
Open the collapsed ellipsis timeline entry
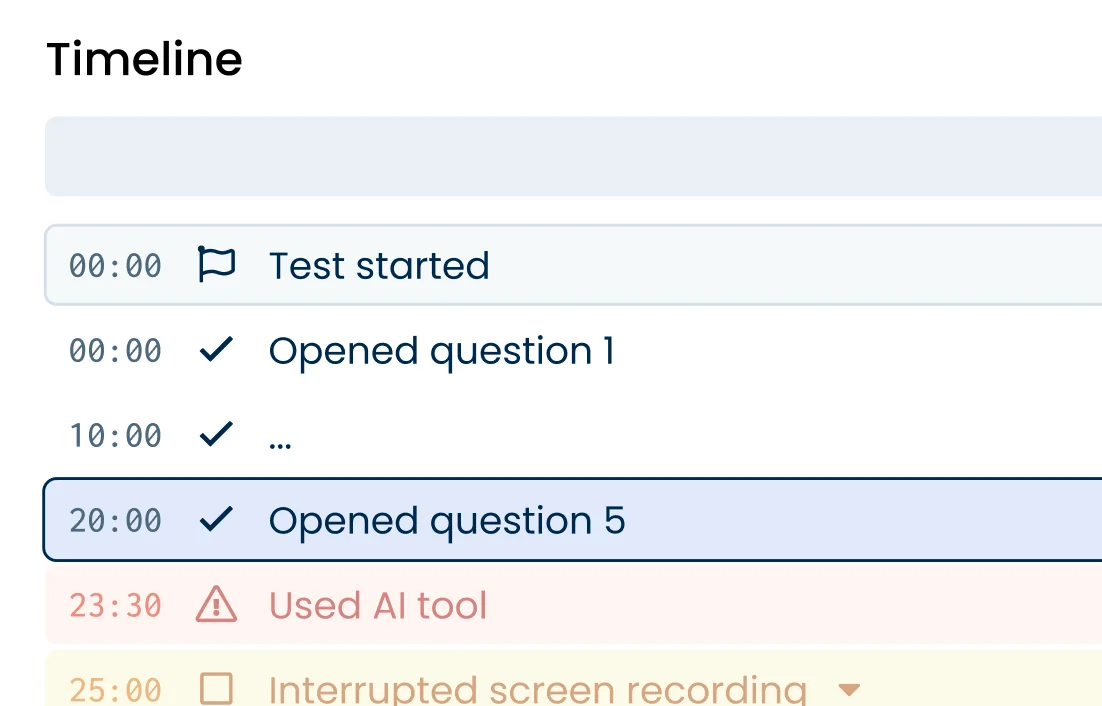(281, 437)
